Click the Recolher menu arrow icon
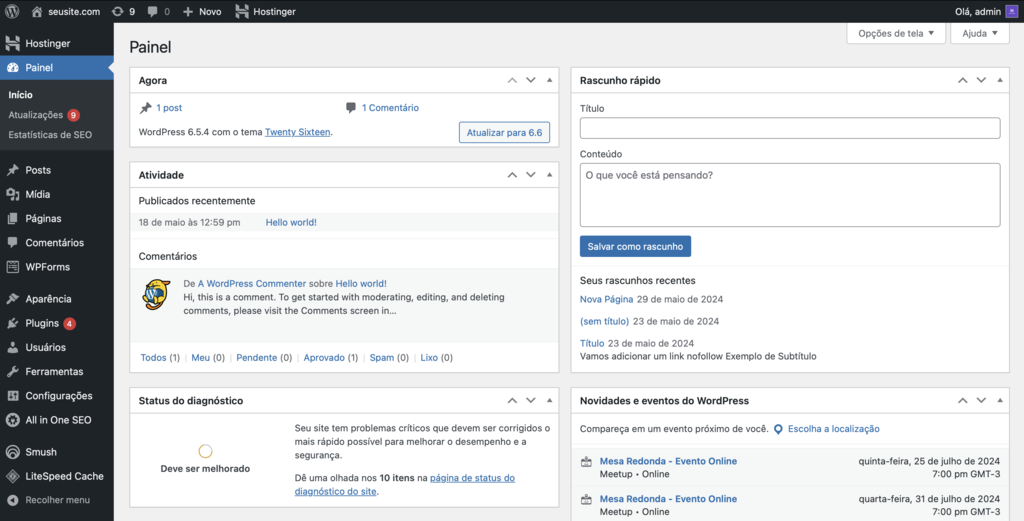Image resolution: width=1024 pixels, height=521 pixels. (12, 500)
